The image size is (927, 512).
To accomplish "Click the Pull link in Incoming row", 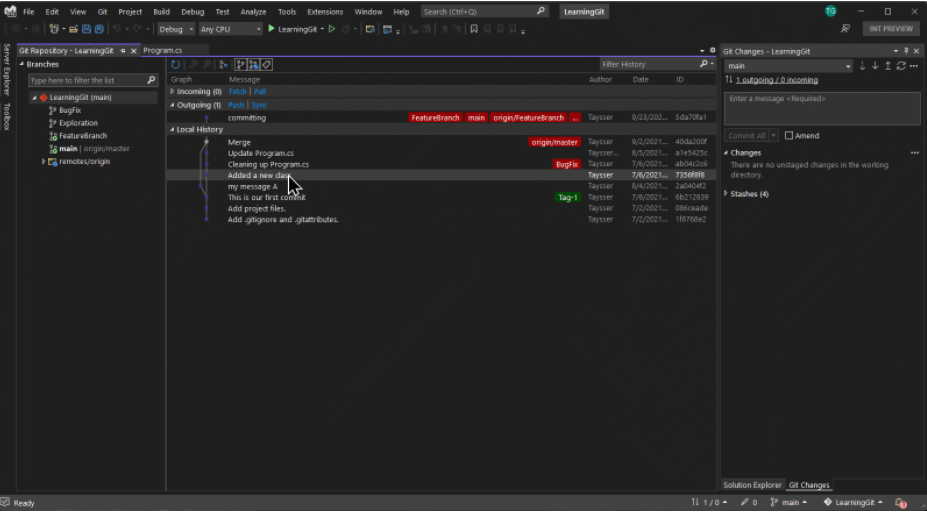I will [260, 92].
